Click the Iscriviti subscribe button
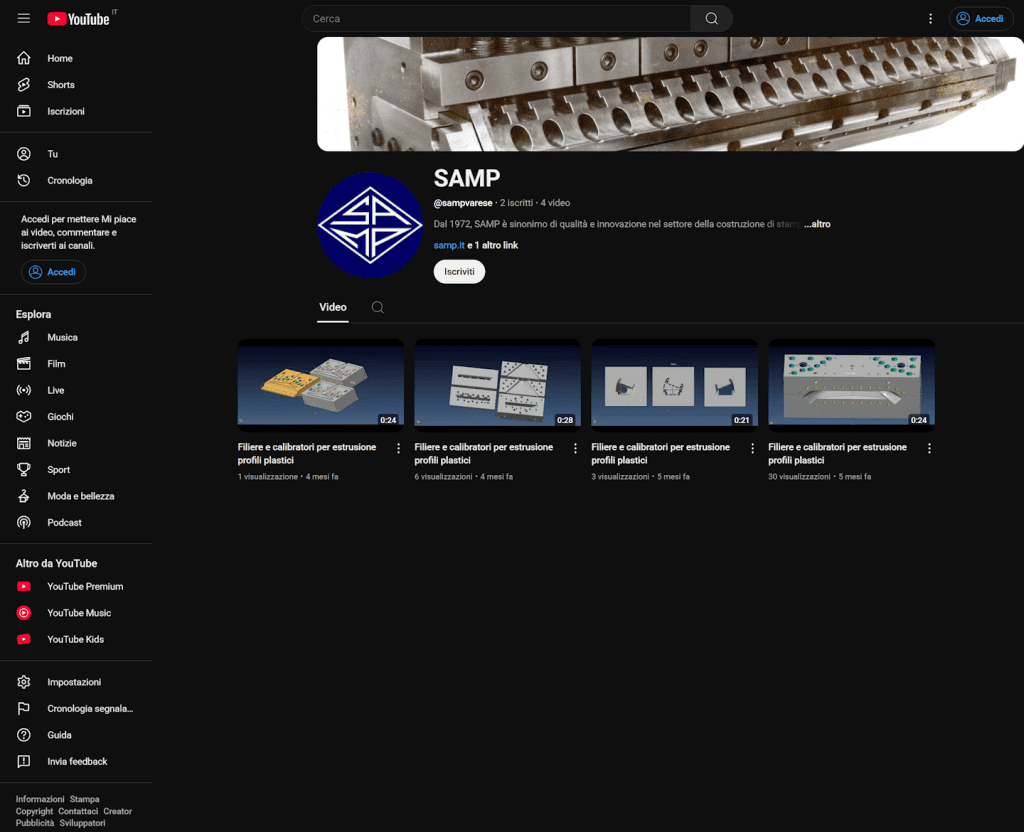 coord(459,272)
